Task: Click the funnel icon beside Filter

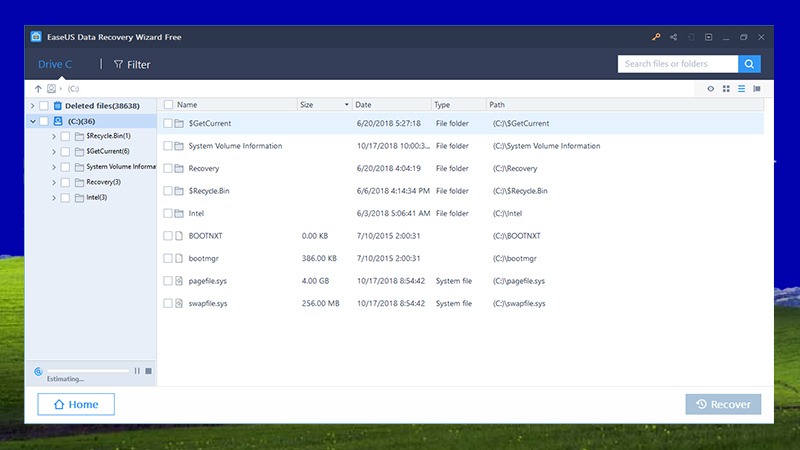Action: [118, 64]
